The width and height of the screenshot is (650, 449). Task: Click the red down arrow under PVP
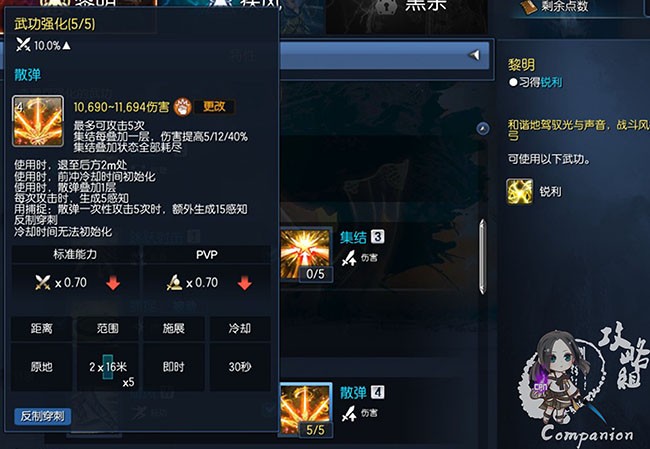[x=245, y=284]
